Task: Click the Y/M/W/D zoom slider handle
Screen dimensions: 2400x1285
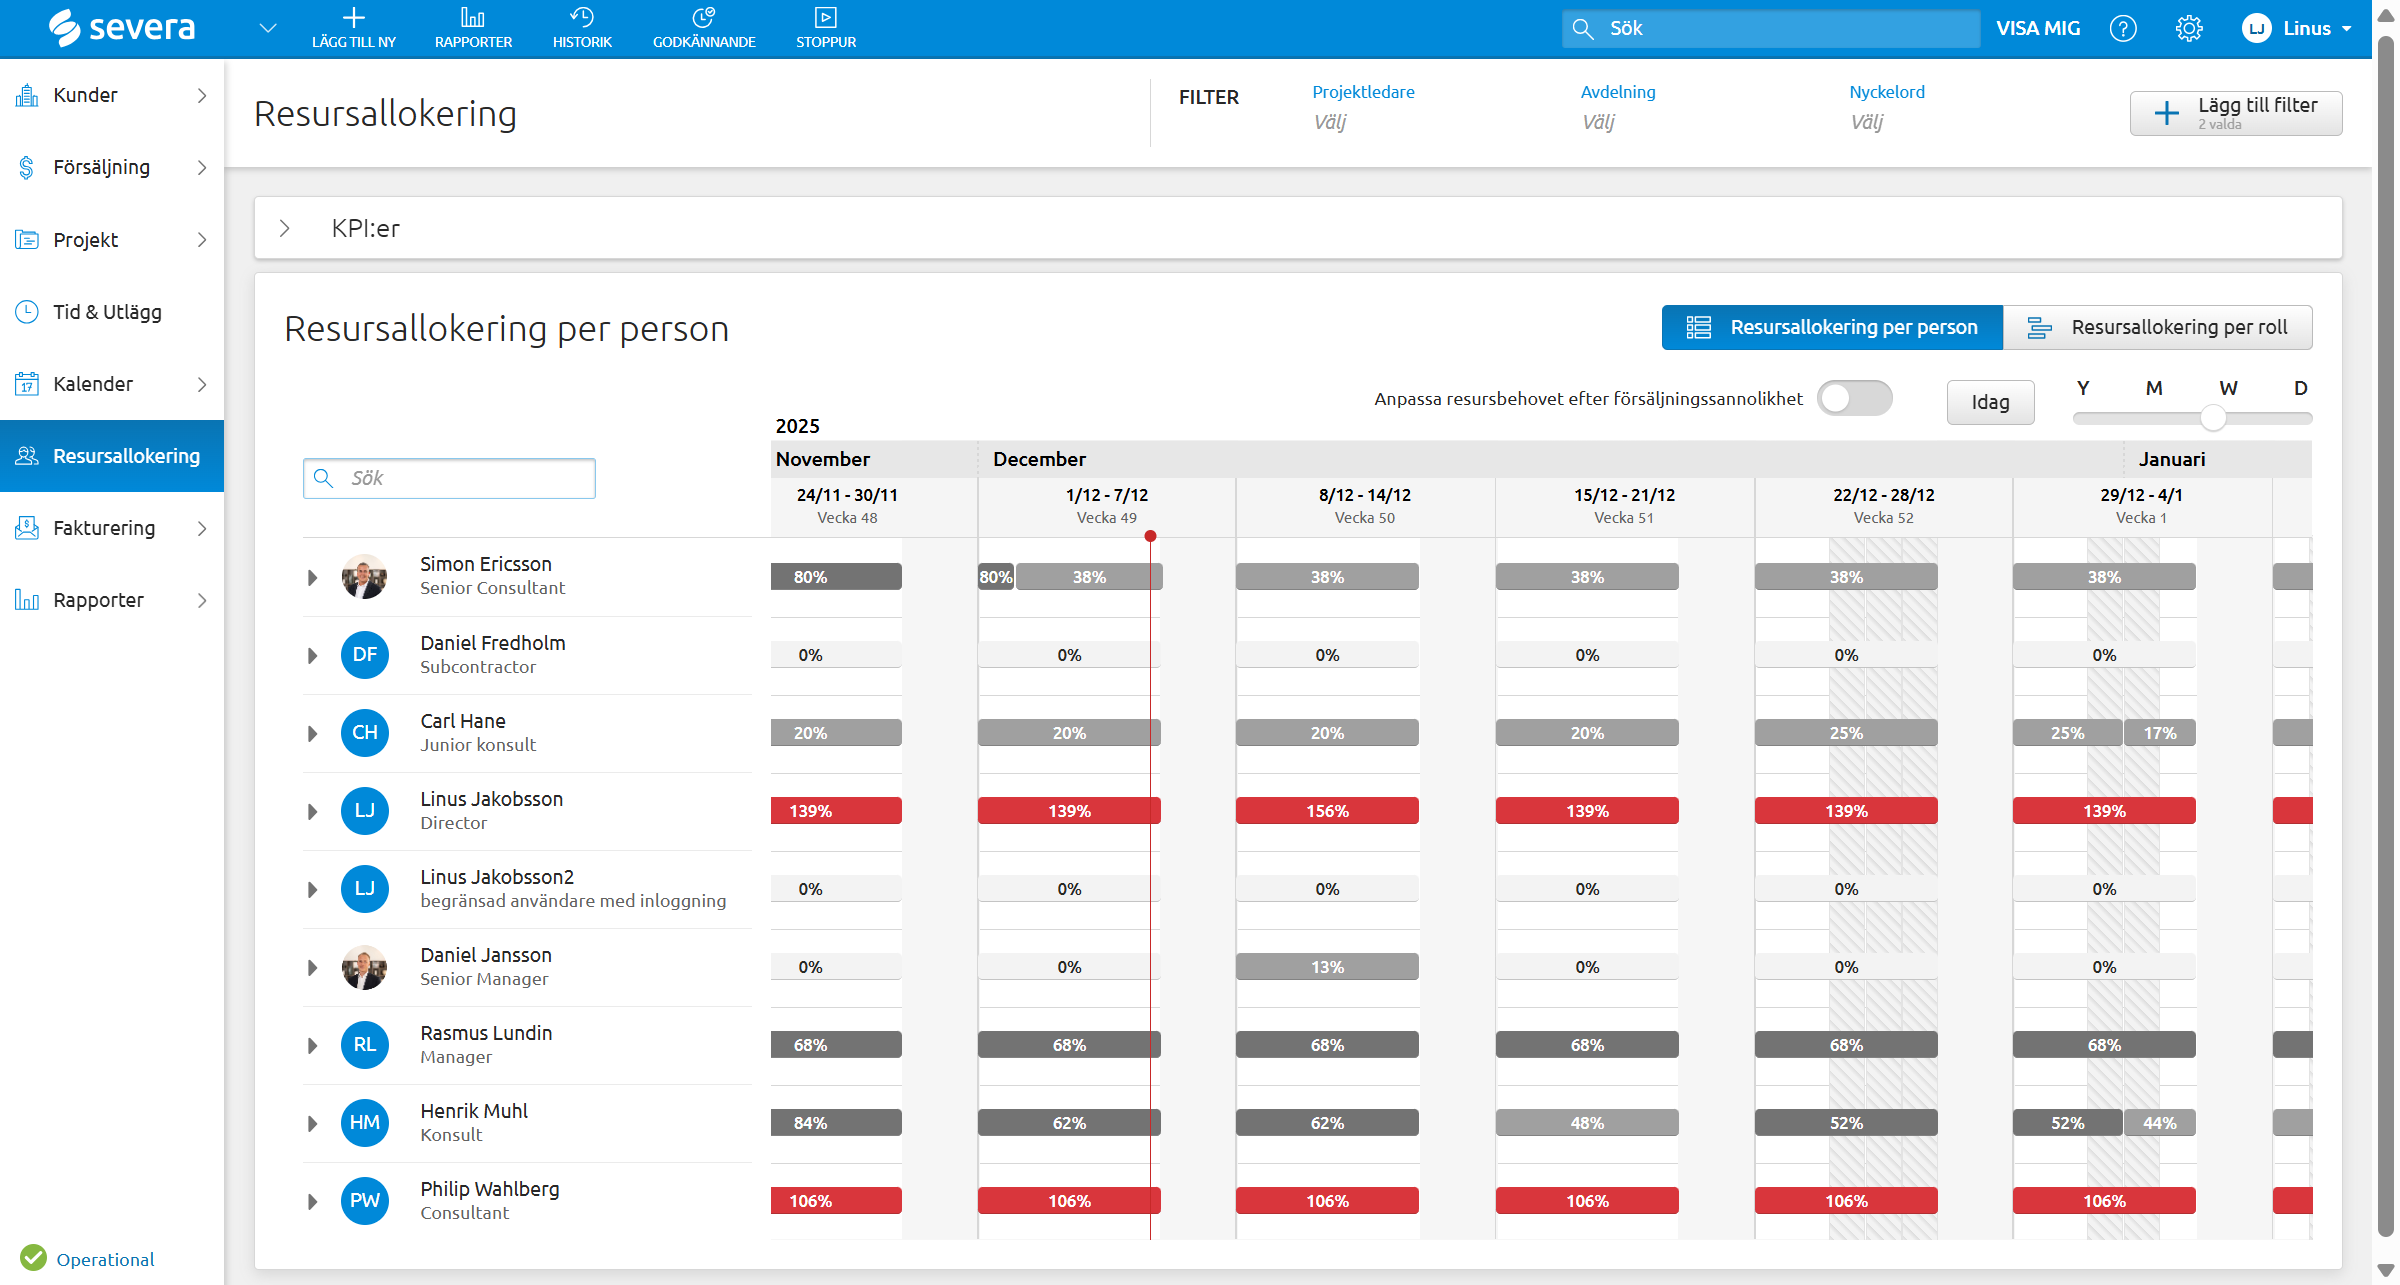Action: (x=2213, y=418)
